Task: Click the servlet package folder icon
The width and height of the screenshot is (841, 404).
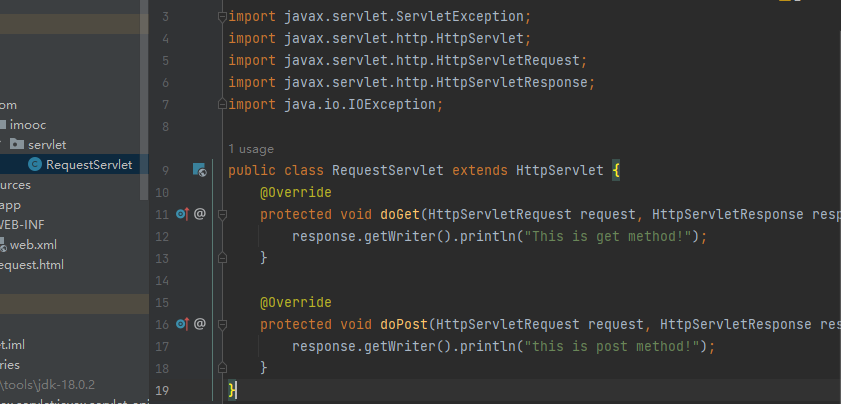Action: 17,145
